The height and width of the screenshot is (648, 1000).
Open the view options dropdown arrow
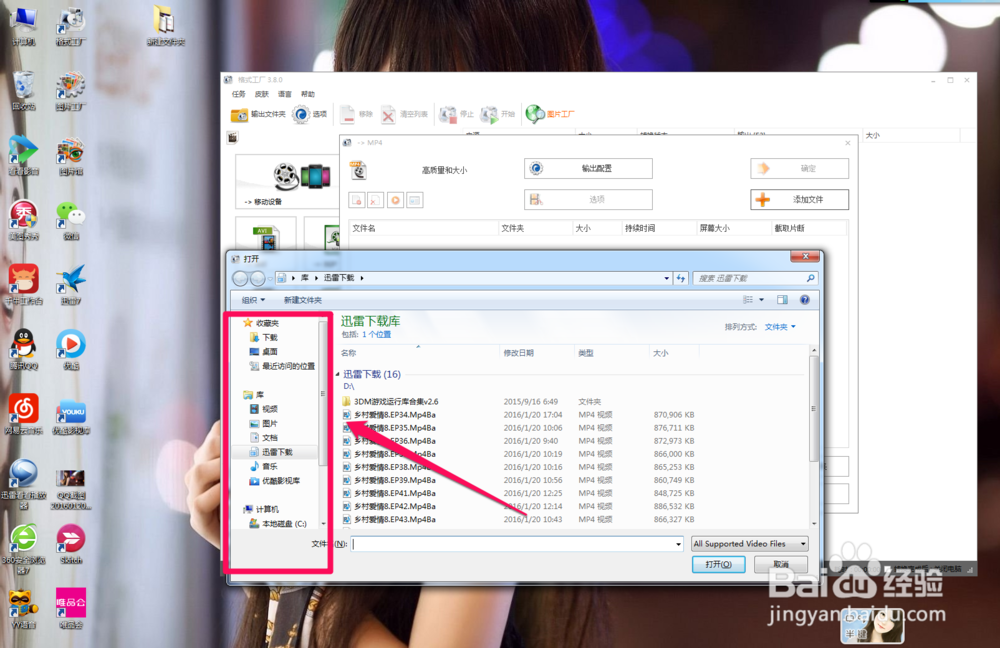point(761,300)
